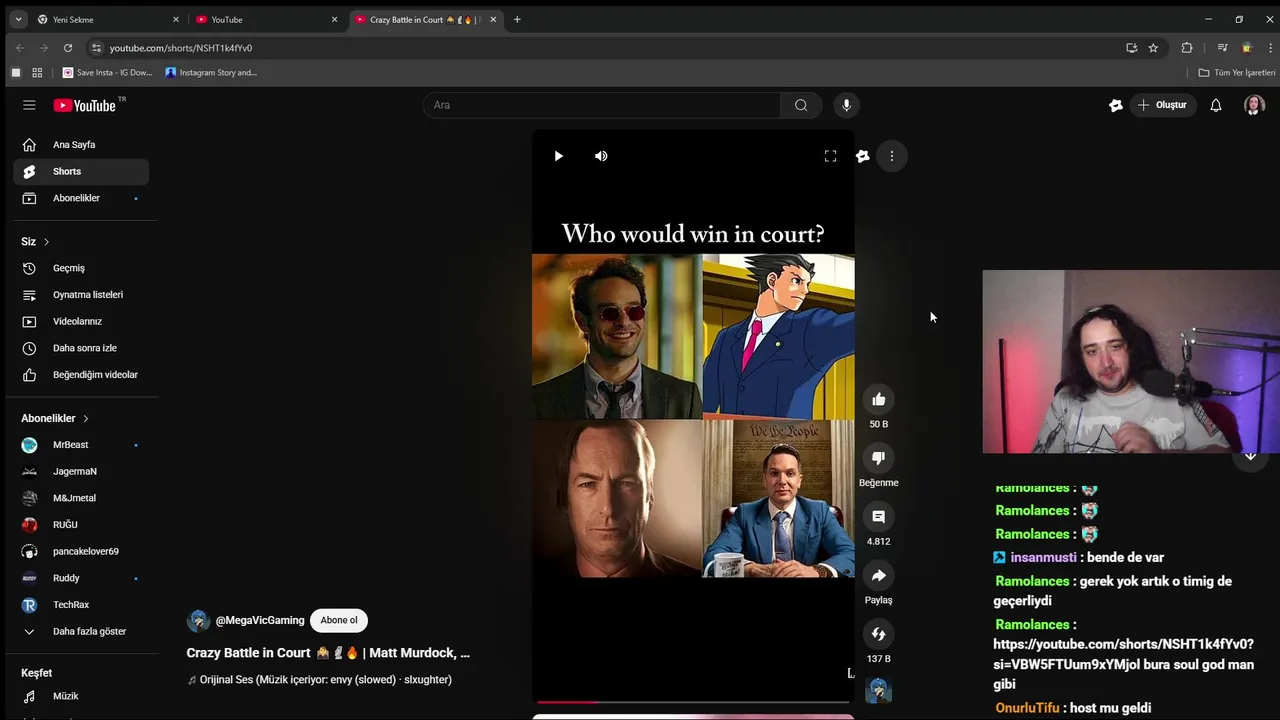Open the @MegaVicGaming channel link
This screenshot has width=1280, height=720.
click(x=260, y=620)
